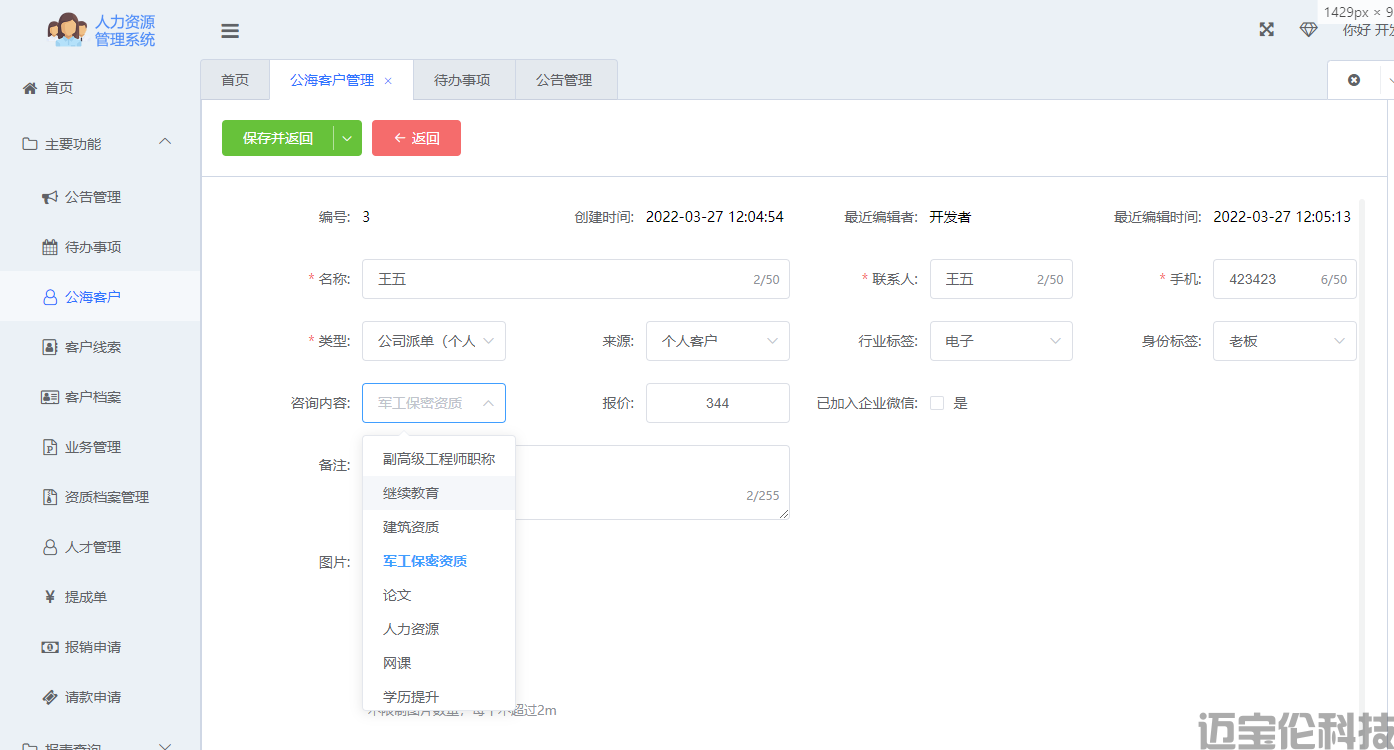Open the 类型 dropdown 公司派单
Image resolution: width=1394 pixels, height=750 pixels.
point(434,341)
